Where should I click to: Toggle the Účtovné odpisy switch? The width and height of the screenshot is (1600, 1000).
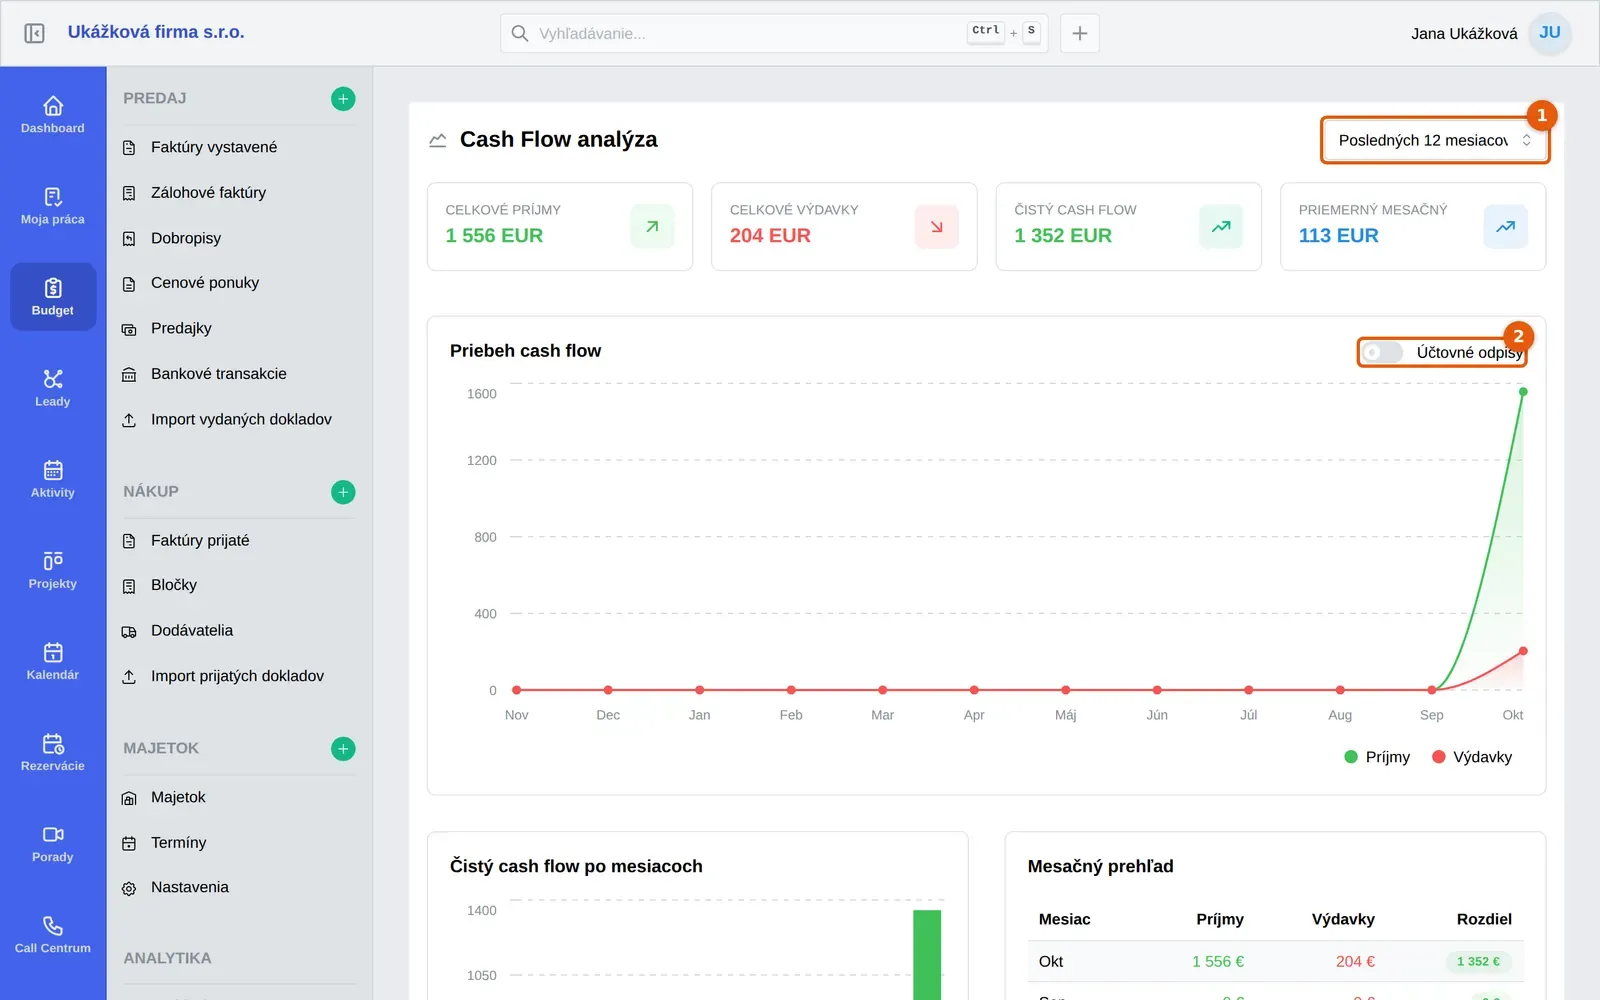(1383, 352)
